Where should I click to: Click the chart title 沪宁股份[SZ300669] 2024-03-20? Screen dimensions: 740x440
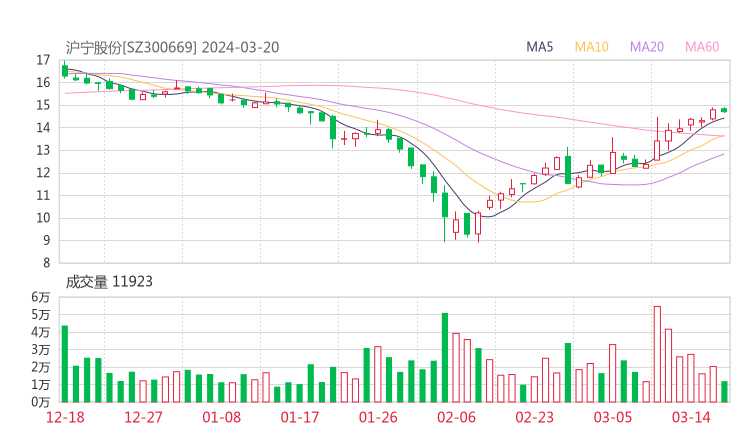pyautogui.click(x=172, y=47)
